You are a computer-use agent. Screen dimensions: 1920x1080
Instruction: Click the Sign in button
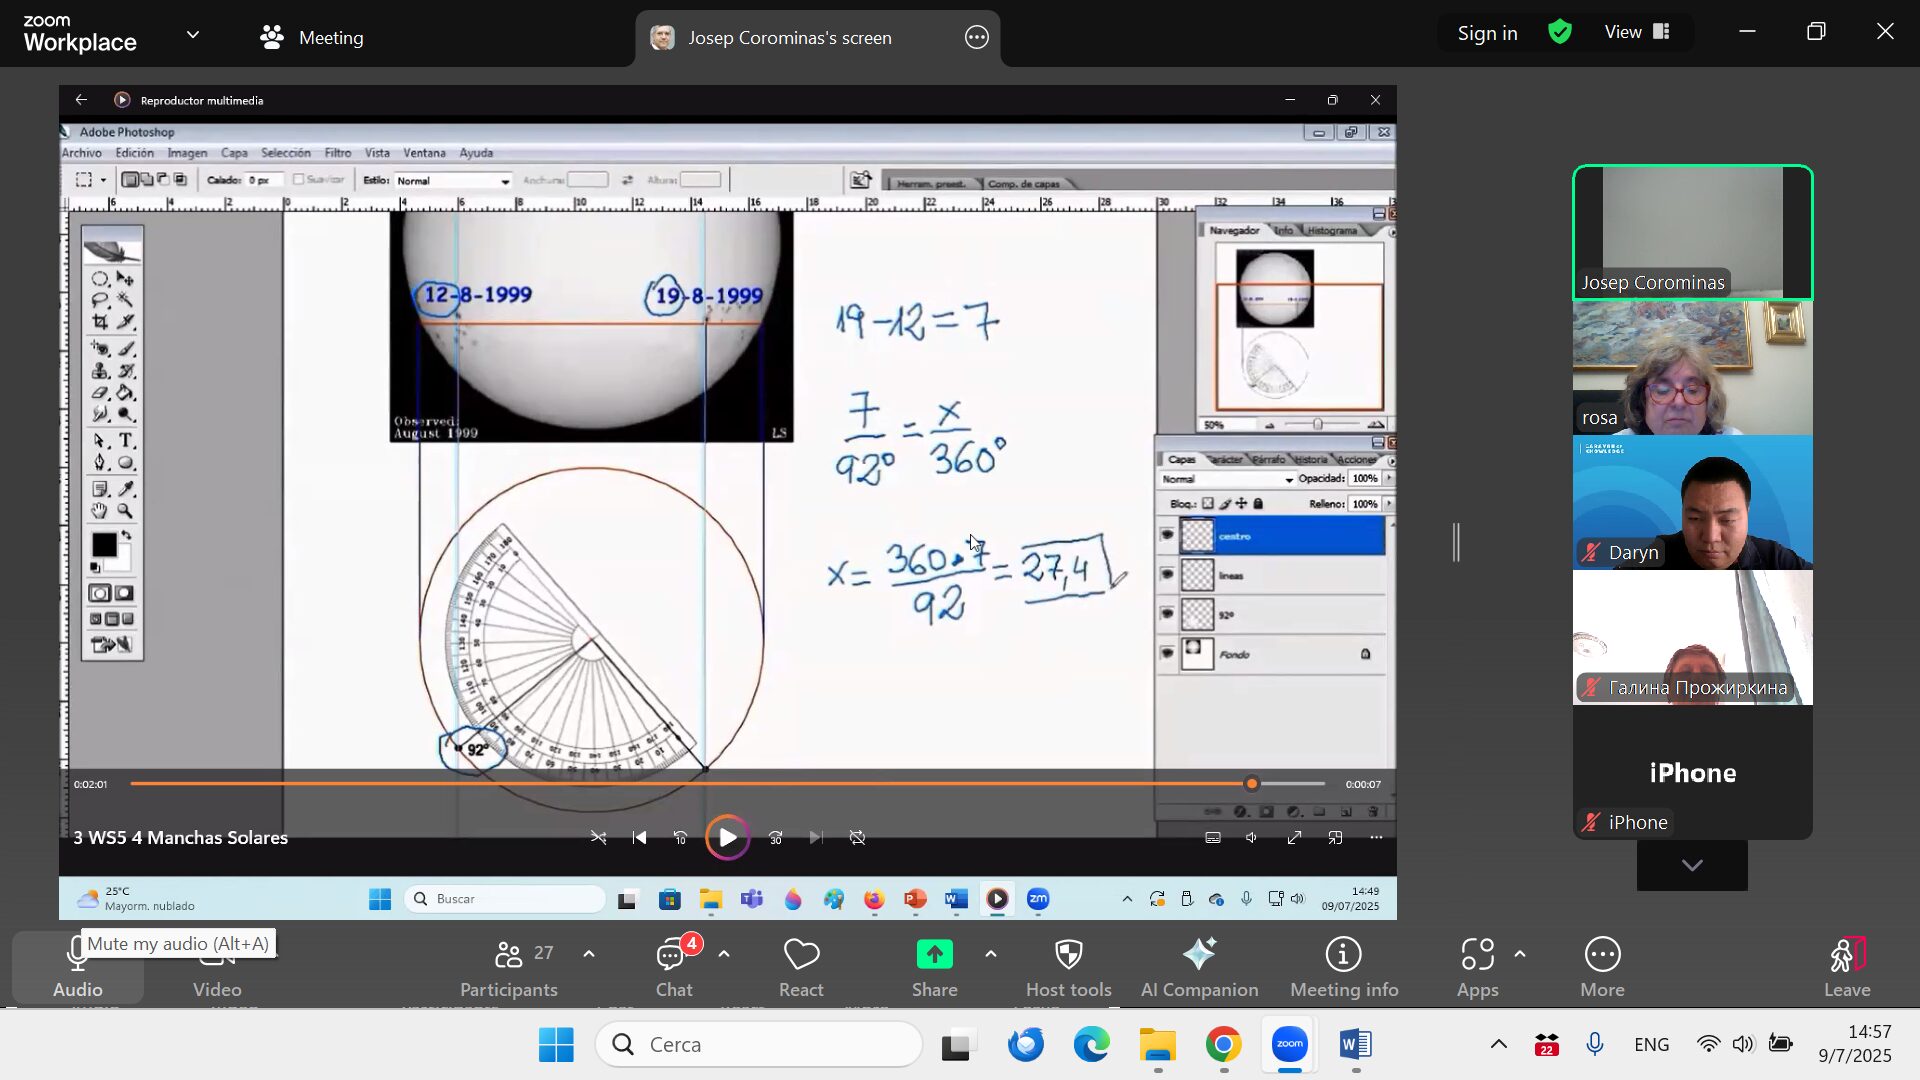coord(1487,33)
